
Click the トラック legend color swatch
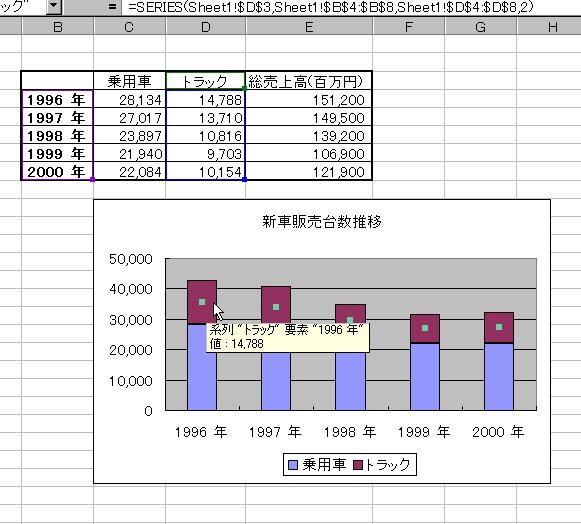tap(358, 465)
